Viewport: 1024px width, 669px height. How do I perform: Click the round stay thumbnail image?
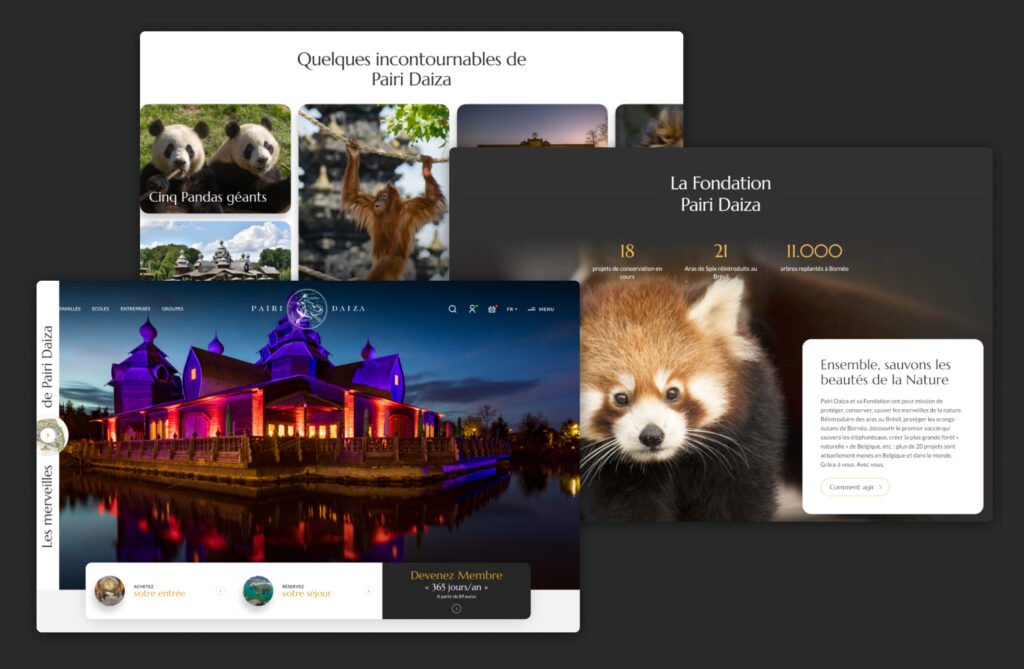(258, 591)
